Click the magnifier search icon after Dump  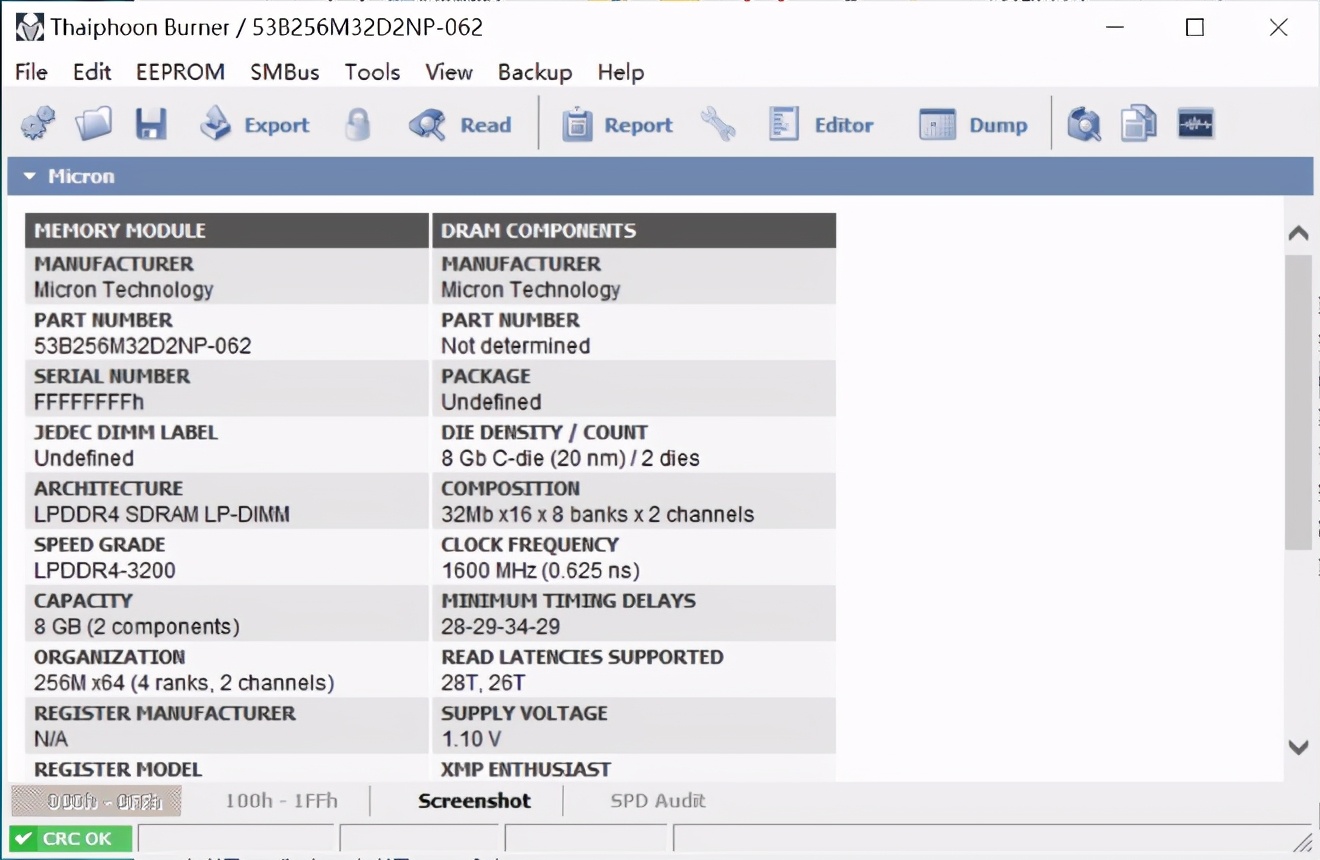[x=1084, y=124]
